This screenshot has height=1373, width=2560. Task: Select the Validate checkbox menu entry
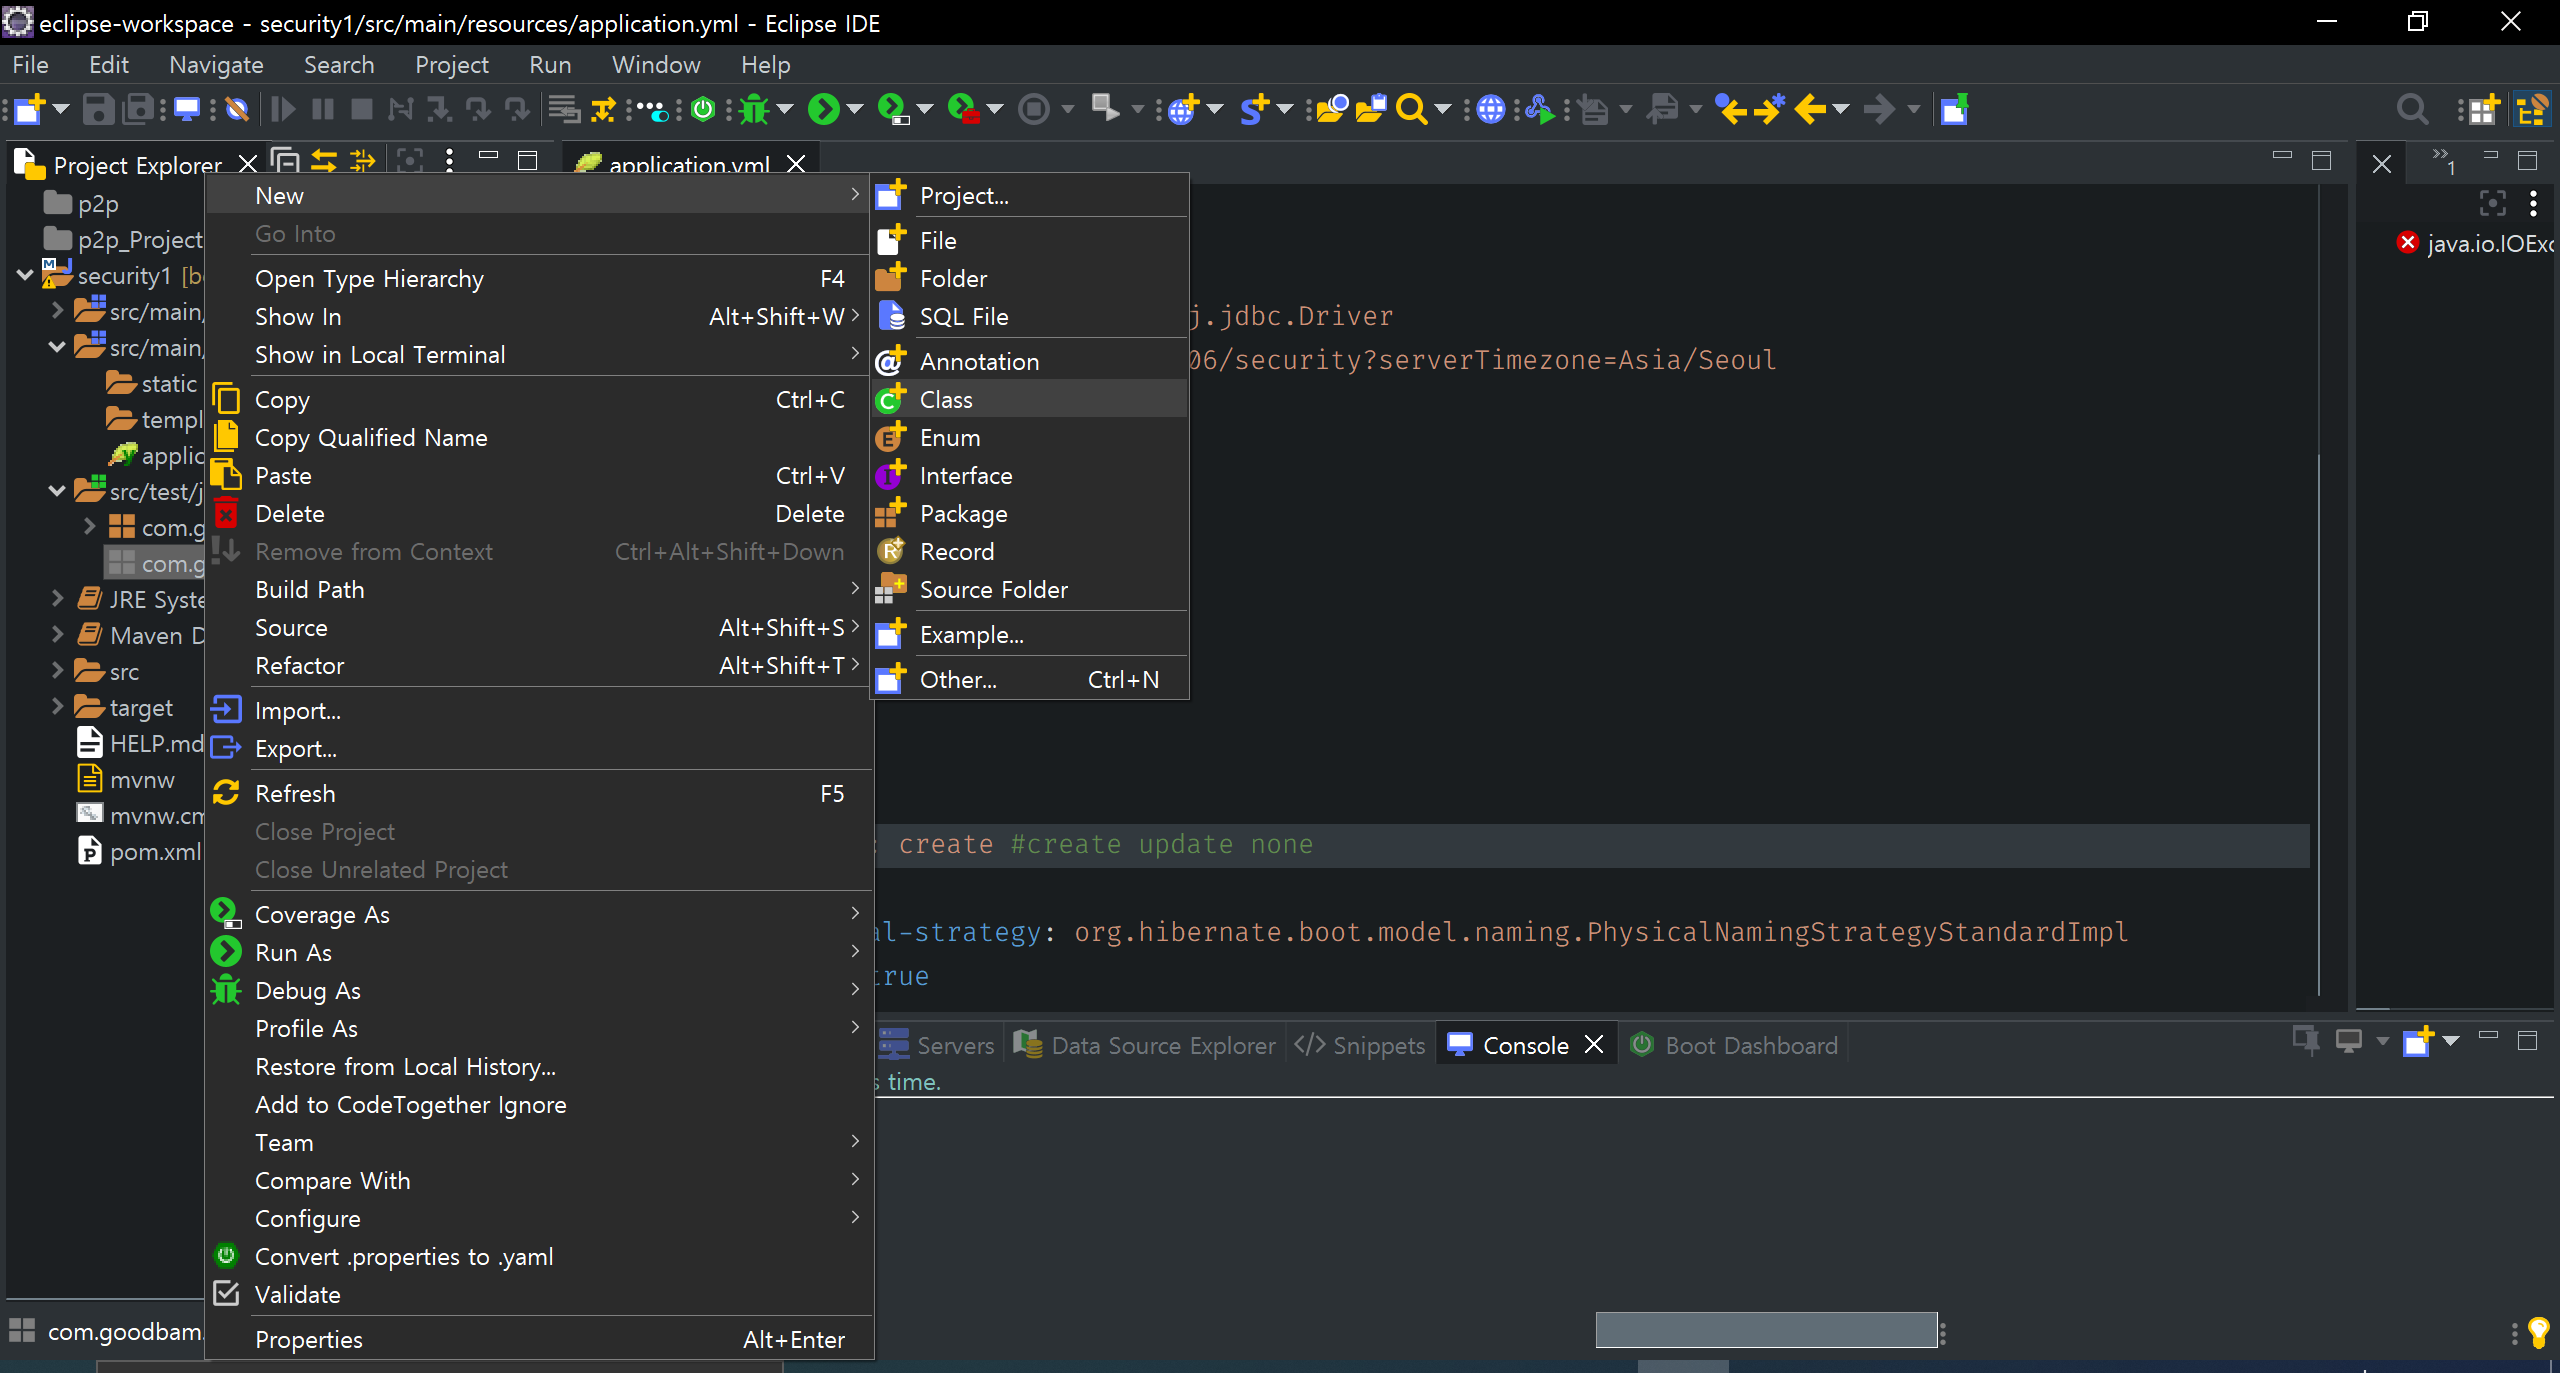298,1294
